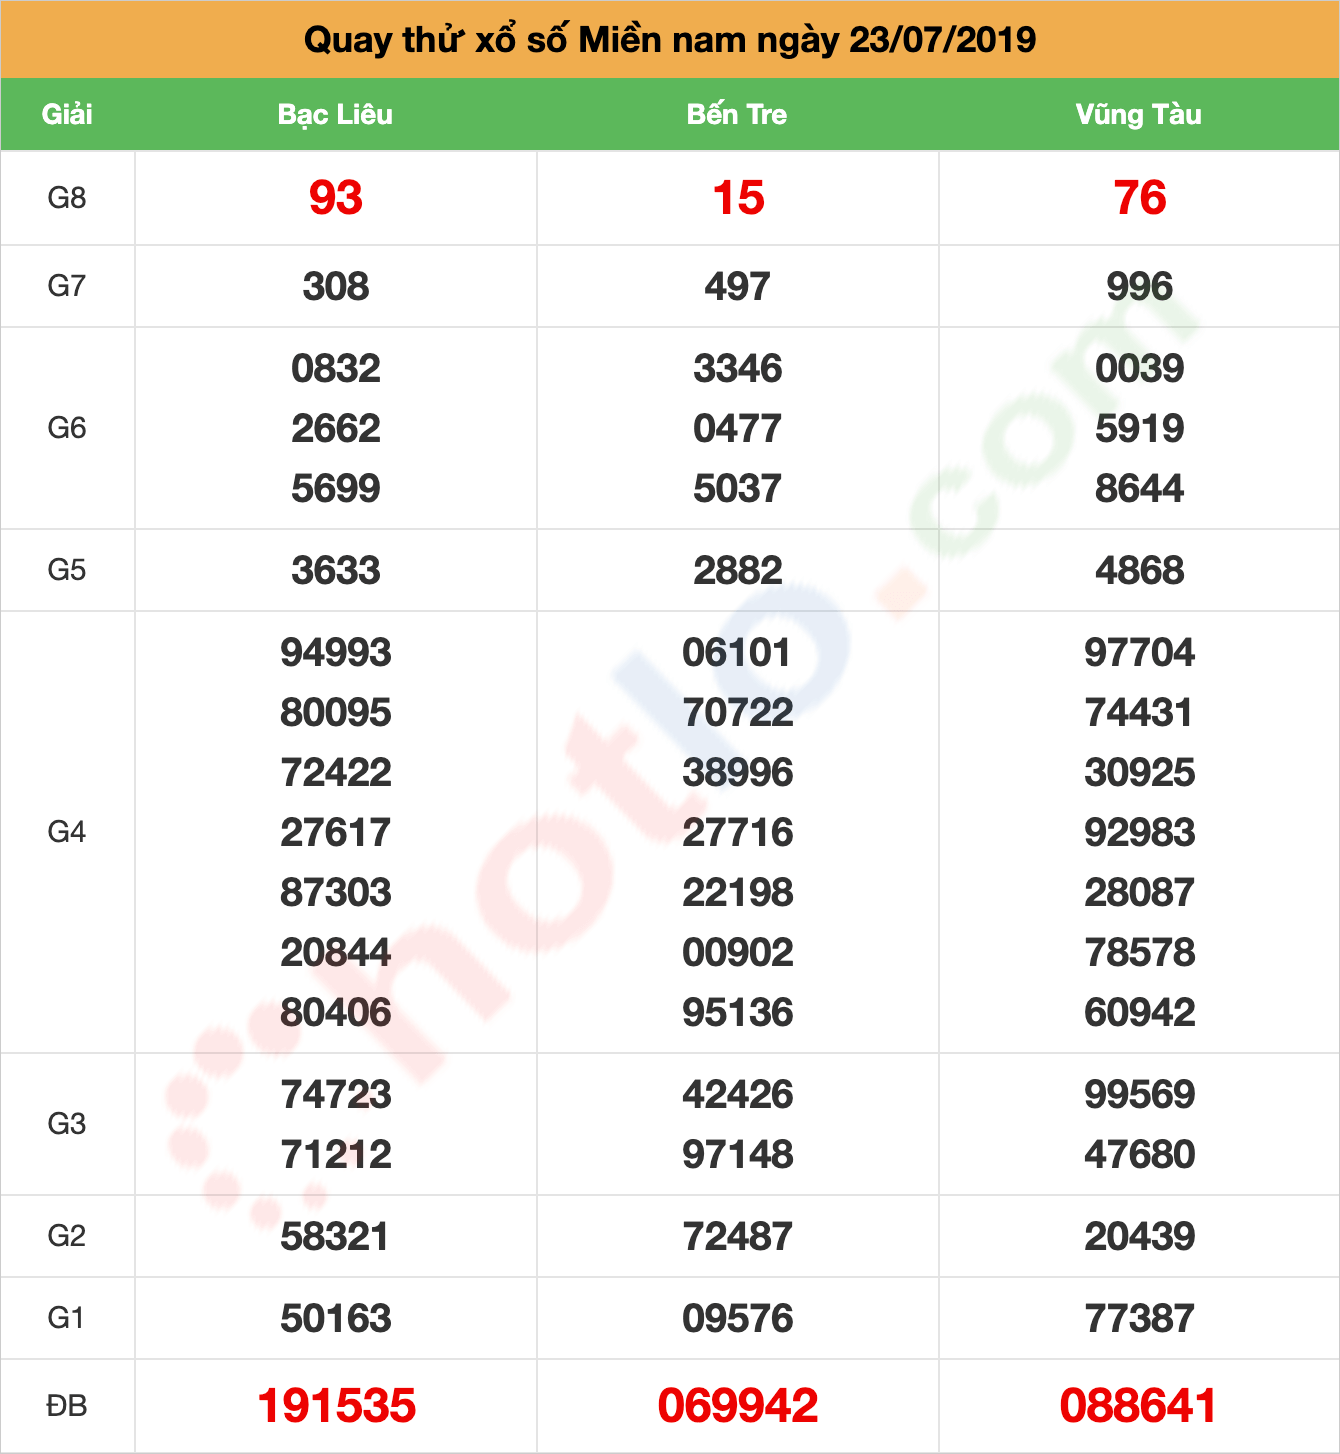Viewport: 1340px width, 1454px height.
Task: Click the G8 row label
Action: 67,198
